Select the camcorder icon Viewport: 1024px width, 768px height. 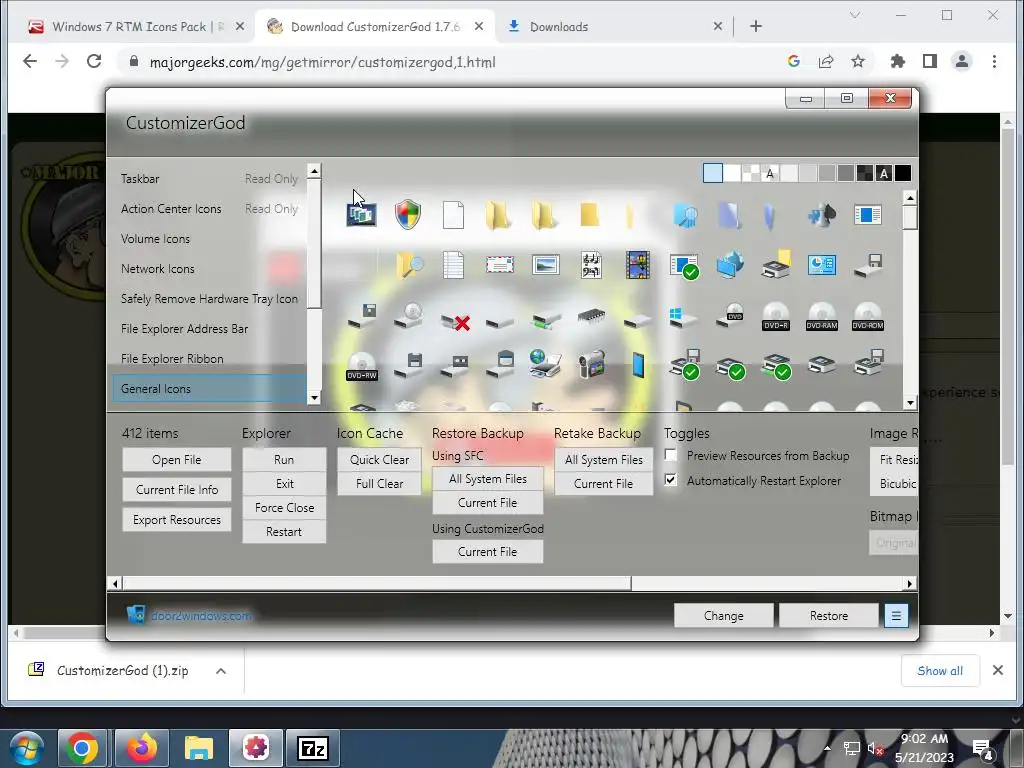click(592, 365)
